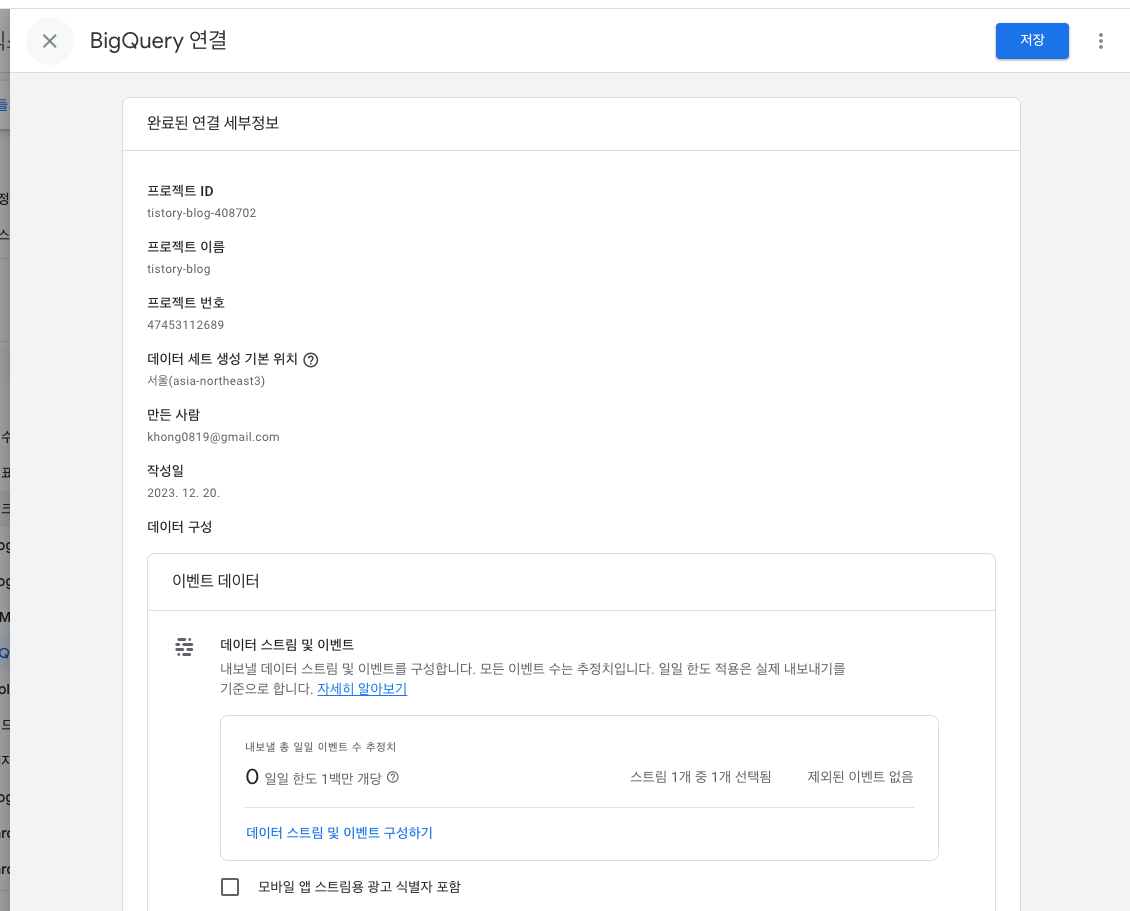The height and width of the screenshot is (911, 1130).
Task: Enable 모바일 앱 스트림용 광고 식별자 포함 checkbox
Action: point(230,886)
